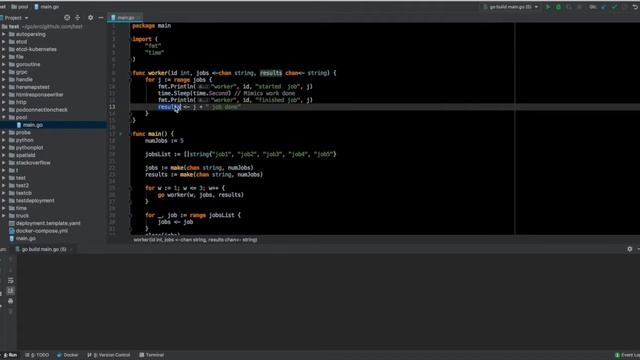The image size is (640, 360).
Task: Select the testdeployment folder
Action: click(35, 200)
